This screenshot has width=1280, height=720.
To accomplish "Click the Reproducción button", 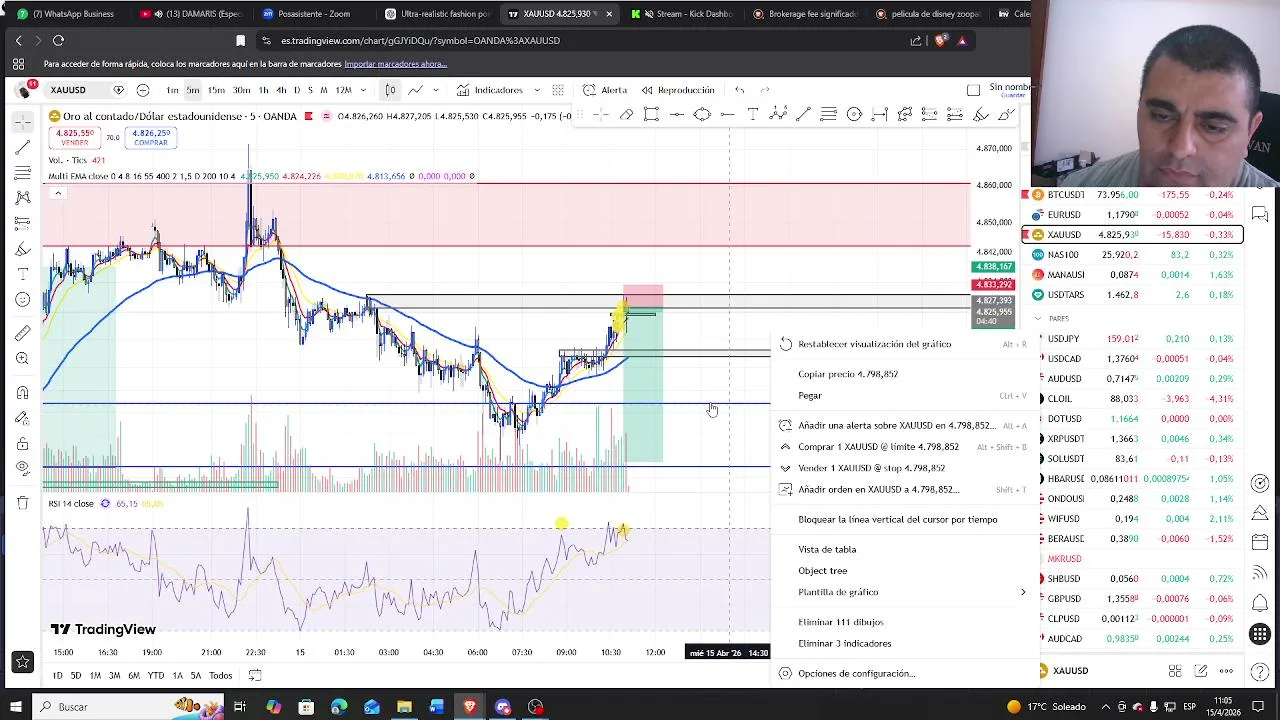I will point(677,90).
